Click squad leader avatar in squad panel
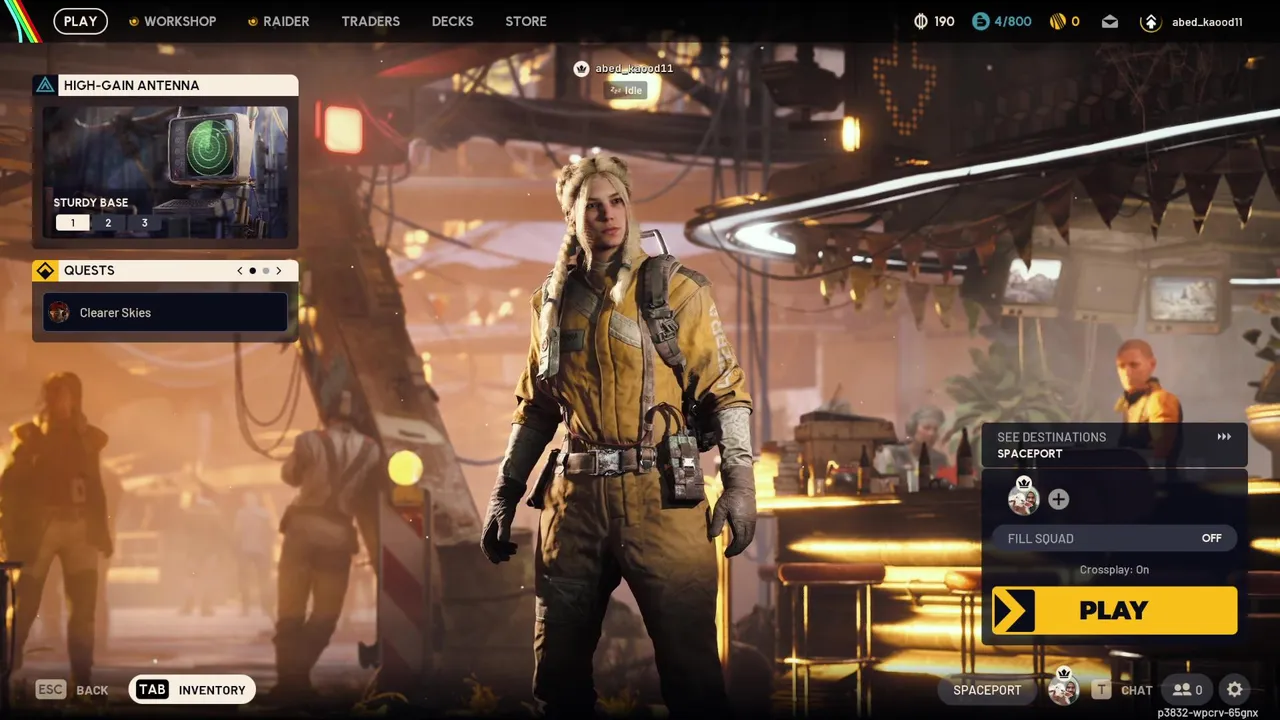 (x=1023, y=498)
